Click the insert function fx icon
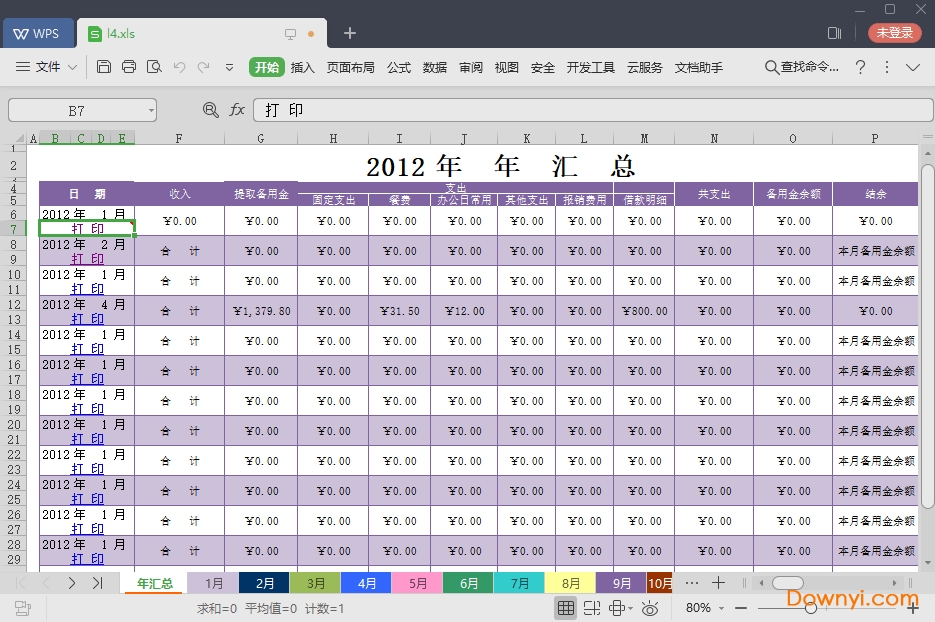The height and width of the screenshot is (622, 935). click(237, 110)
